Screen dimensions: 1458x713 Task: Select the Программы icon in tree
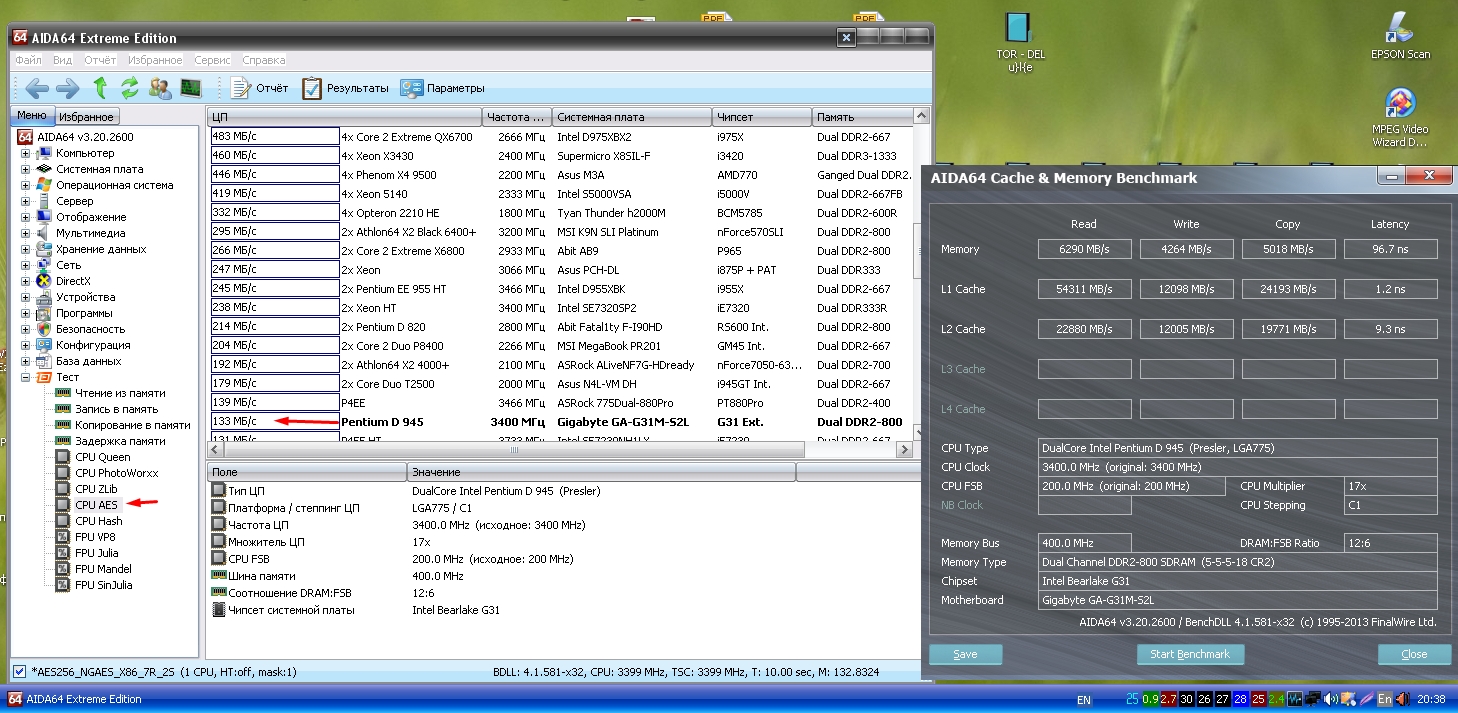pos(43,313)
